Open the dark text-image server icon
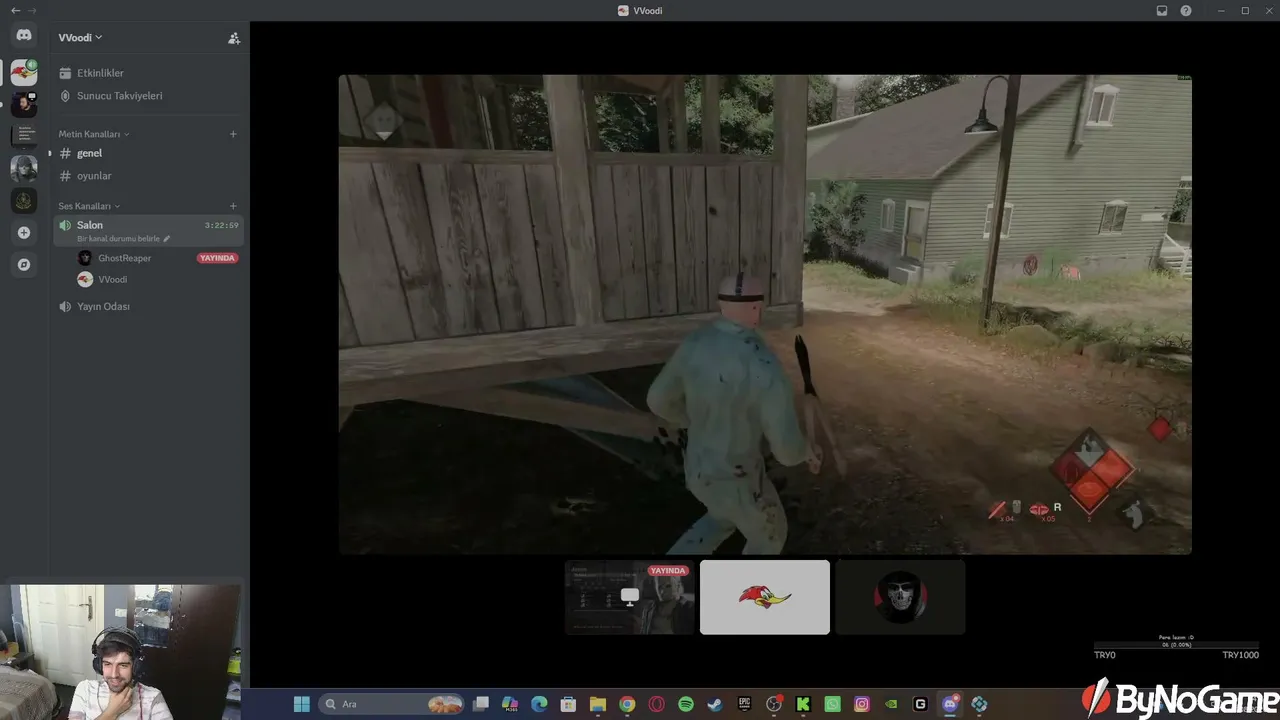The height and width of the screenshot is (720, 1280). pos(24,136)
